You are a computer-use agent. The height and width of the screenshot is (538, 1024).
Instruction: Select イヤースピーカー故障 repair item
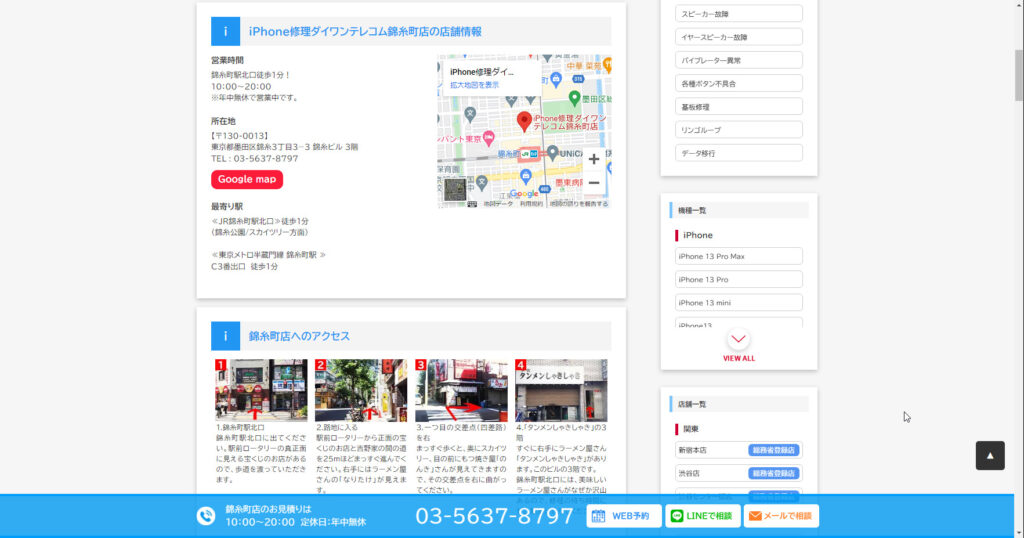pos(739,37)
